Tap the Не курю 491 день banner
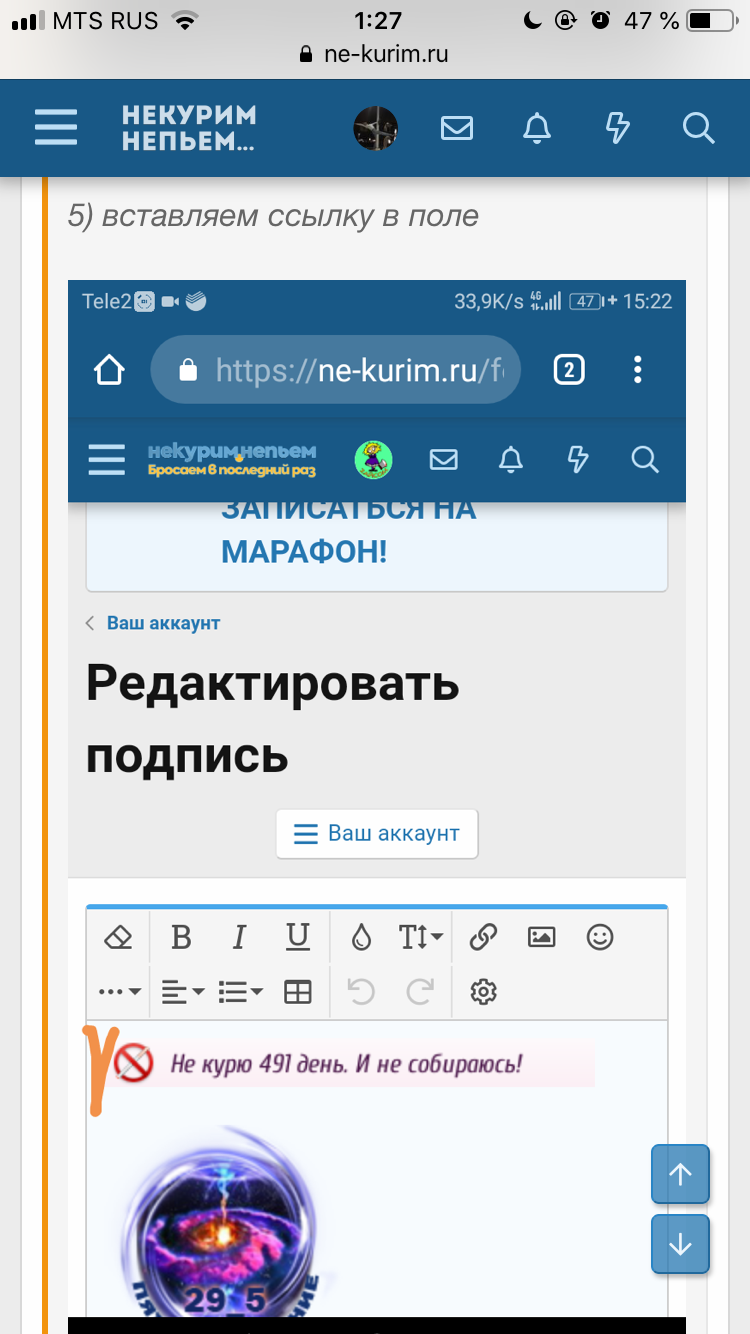Viewport: 750px width, 1334px height. click(x=353, y=1064)
